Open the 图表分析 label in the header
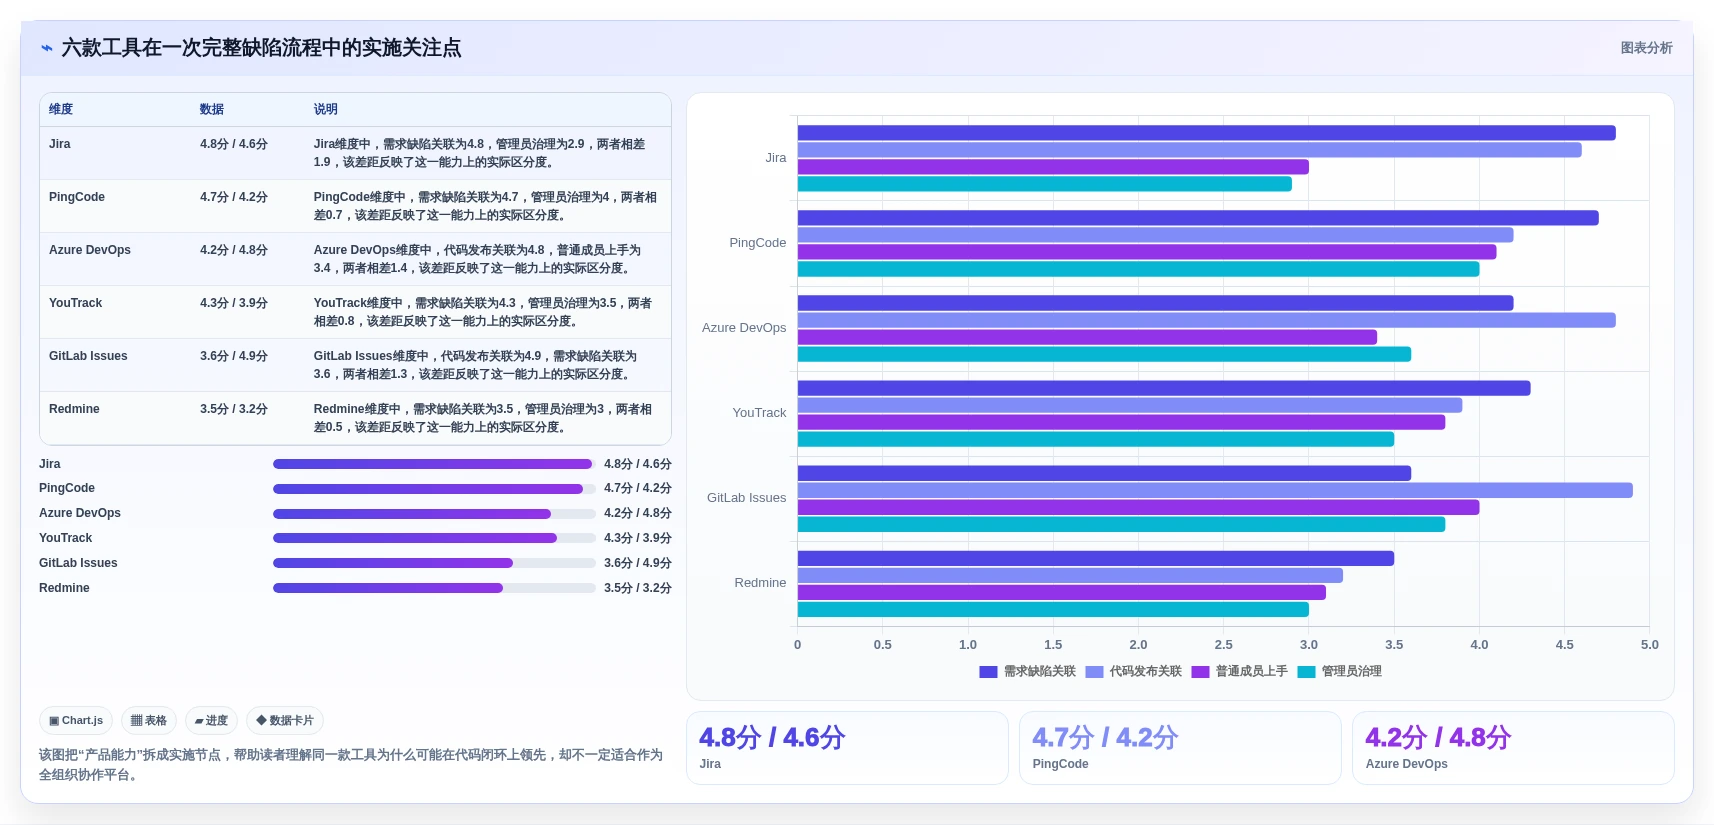This screenshot has height=825, width=1714. click(x=1646, y=48)
